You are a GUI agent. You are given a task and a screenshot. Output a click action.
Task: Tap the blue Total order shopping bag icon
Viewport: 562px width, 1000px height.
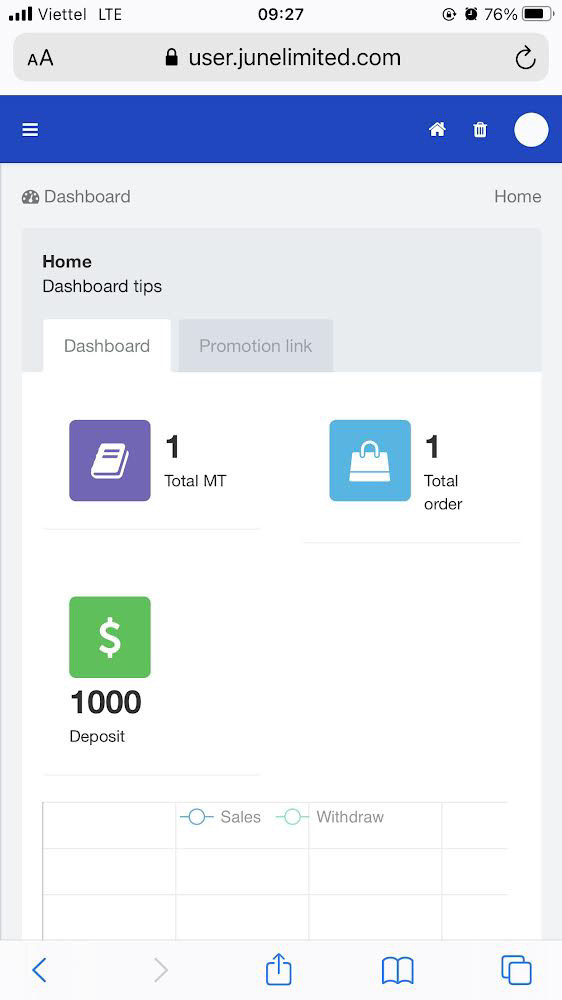(370, 460)
